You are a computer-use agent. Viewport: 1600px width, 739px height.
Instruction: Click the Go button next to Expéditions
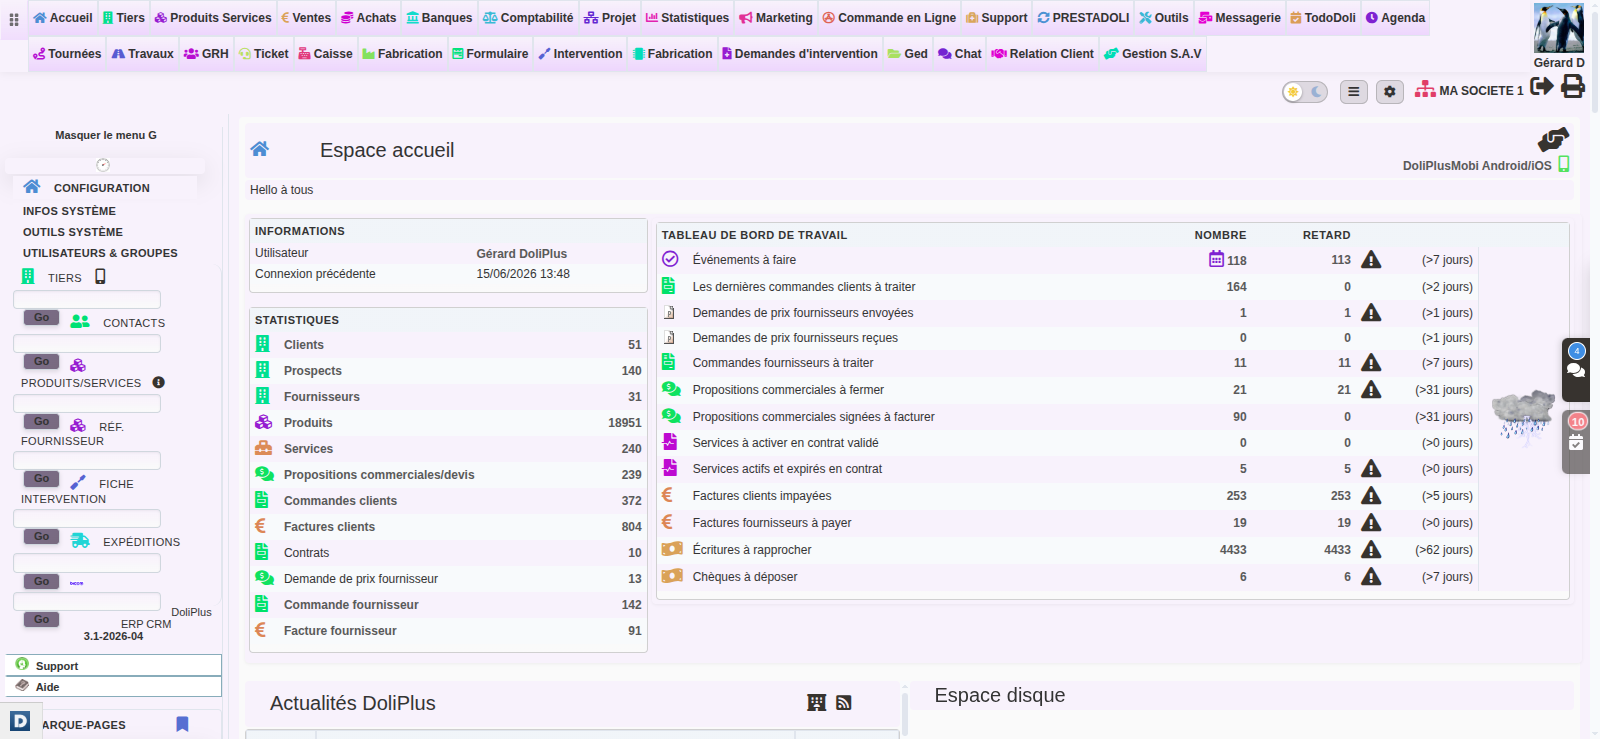point(41,537)
